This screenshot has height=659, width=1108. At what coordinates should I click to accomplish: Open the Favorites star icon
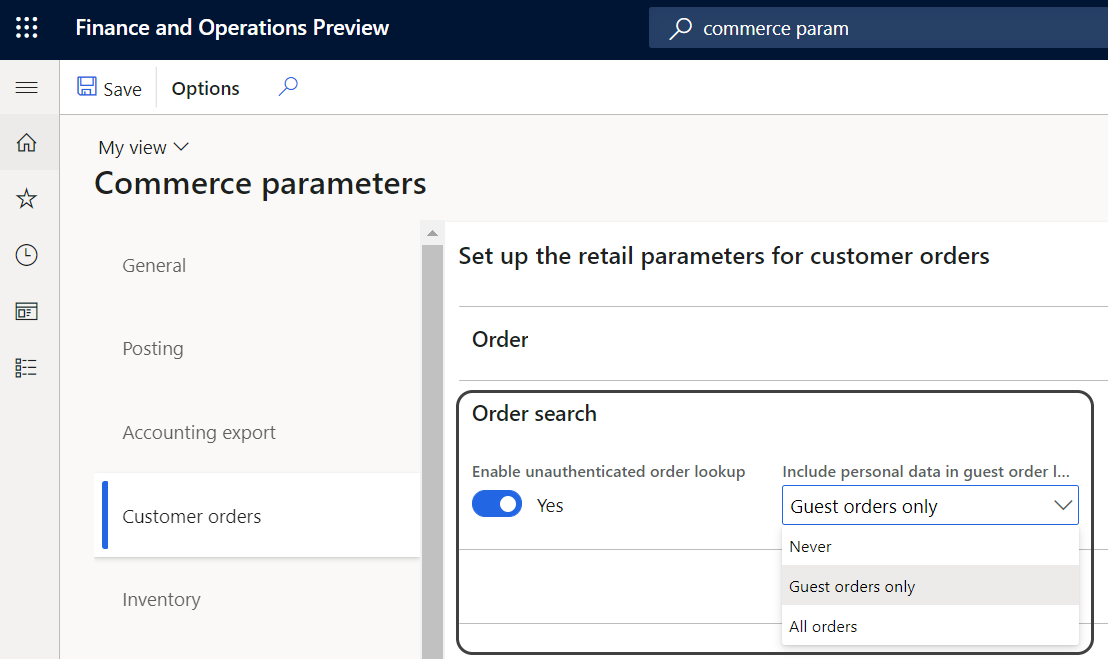point(29,198)
